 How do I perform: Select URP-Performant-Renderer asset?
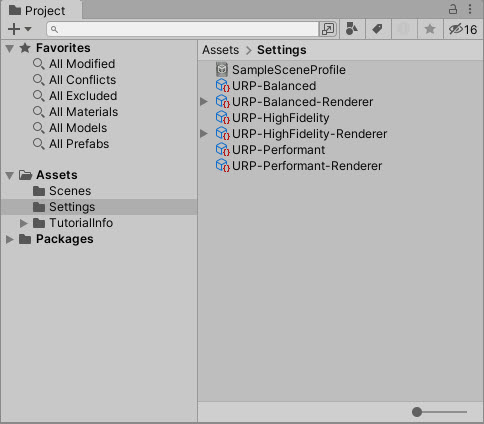(x=307, y=166)
